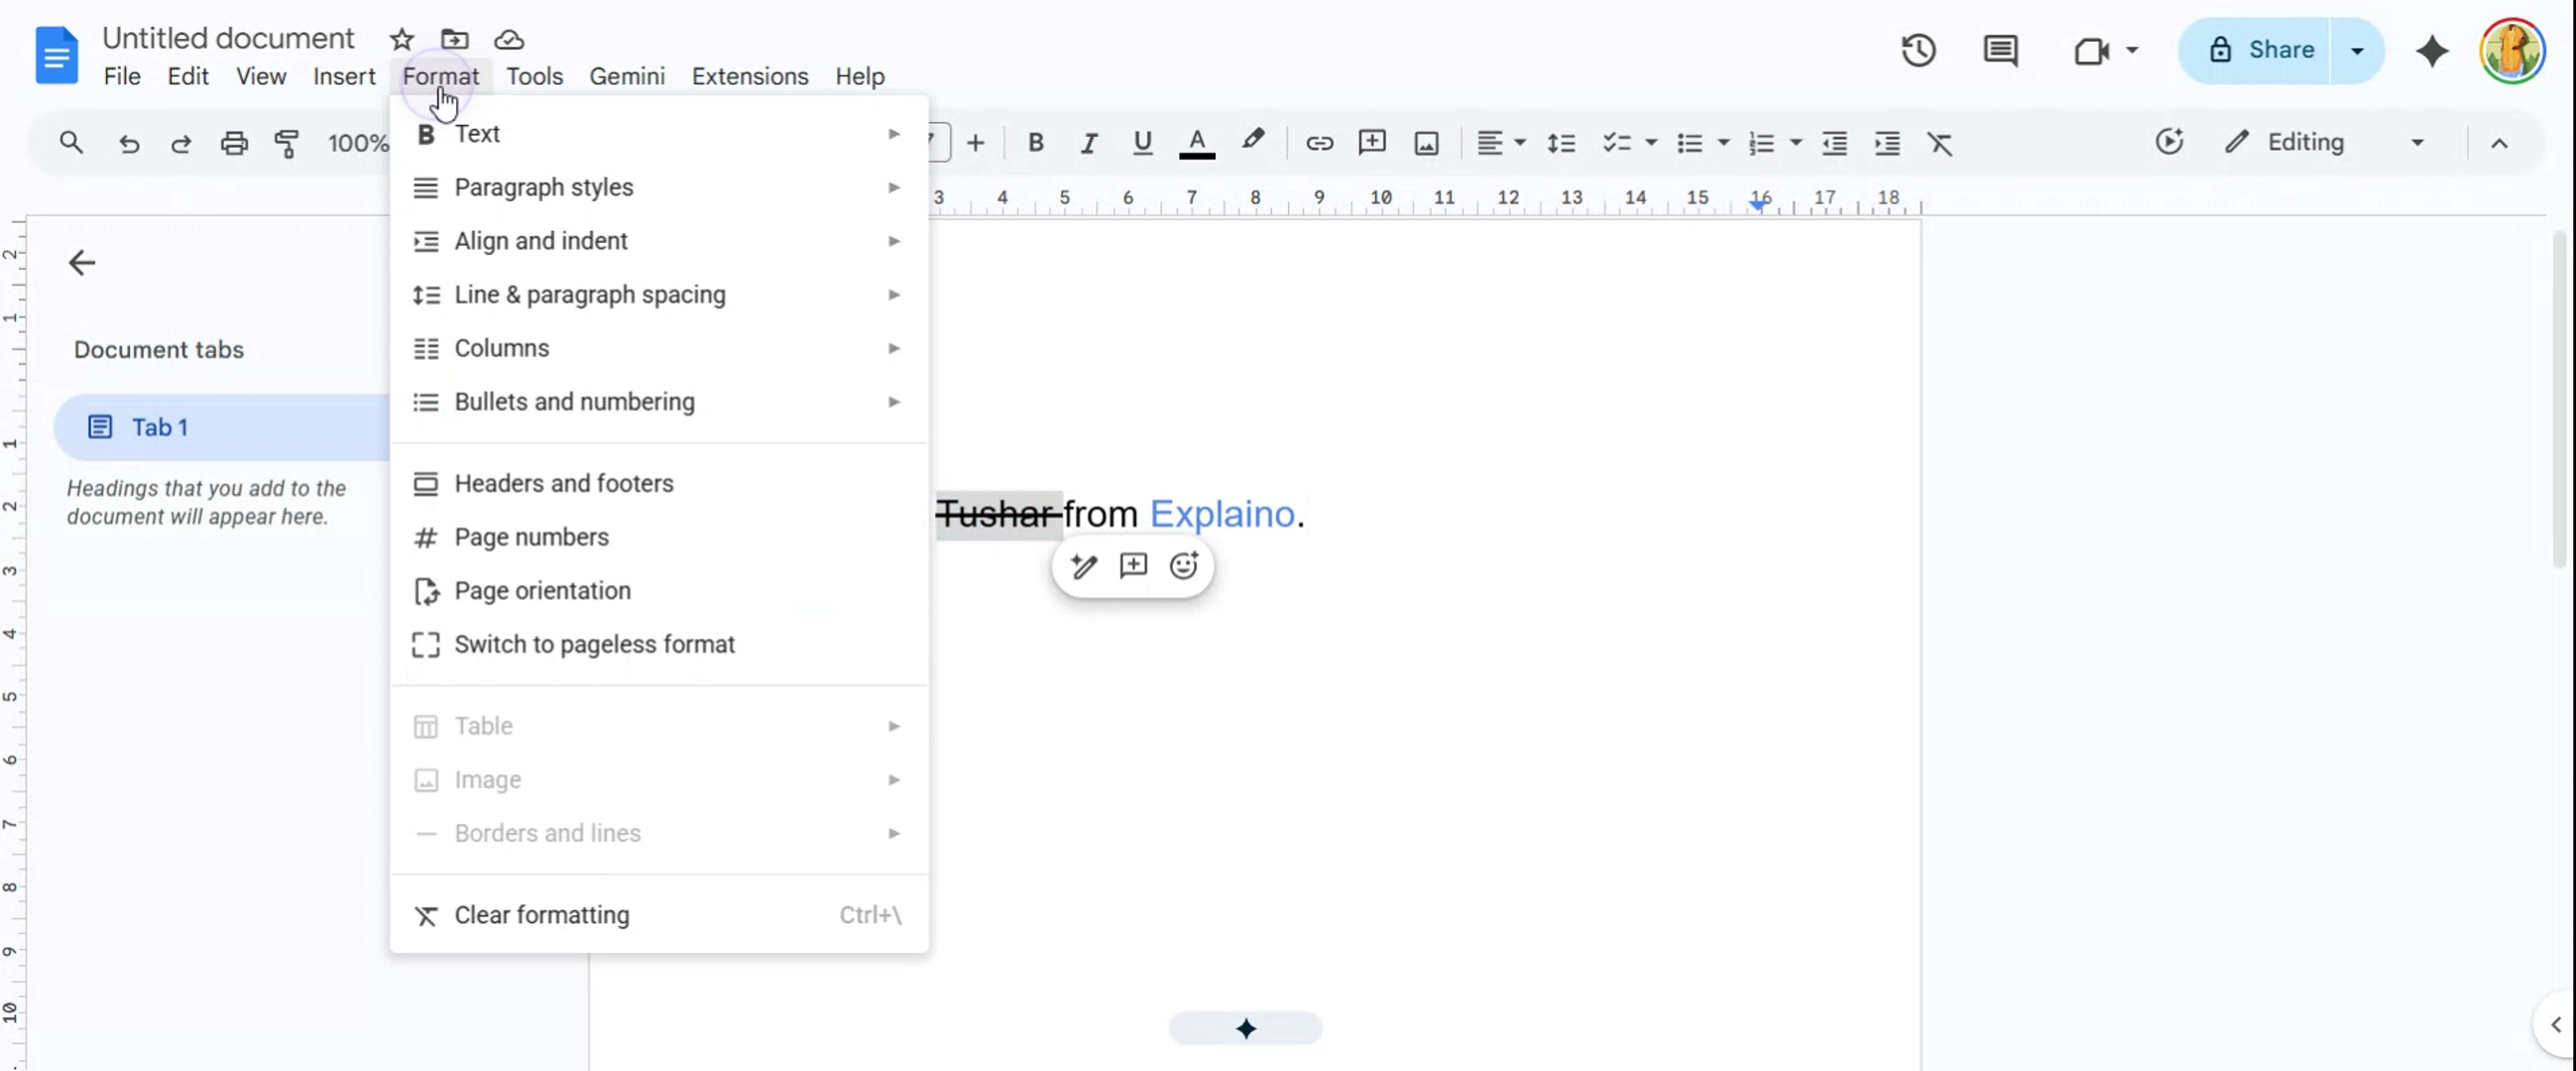The width and height of the screenshot is (2576, 1071).
Task: Start a video call with camera icon
Action: tap(2091, 50)
